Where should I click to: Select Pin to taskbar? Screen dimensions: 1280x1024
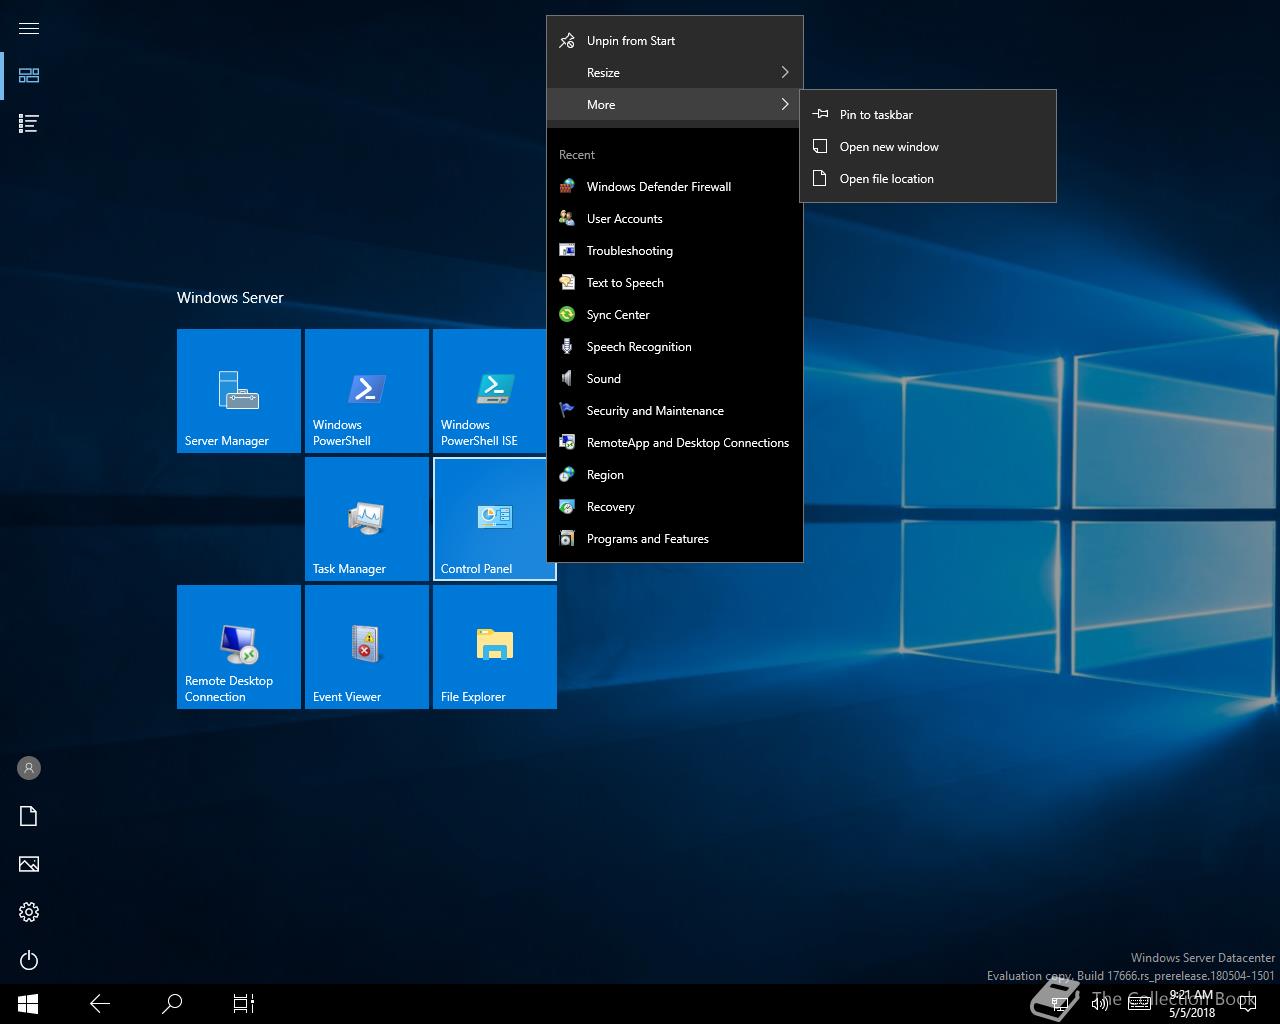click(x=928, y=115)
